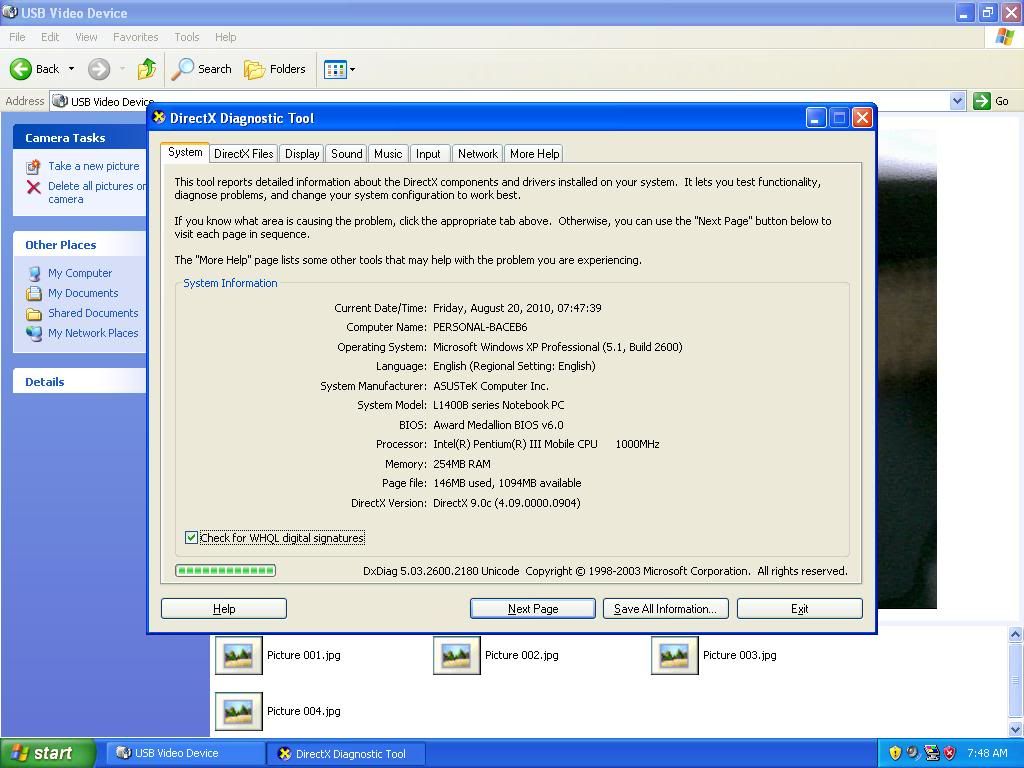Select the Input tab
The width and height of the screenshot is (1024, 768).
click(428, 153)
